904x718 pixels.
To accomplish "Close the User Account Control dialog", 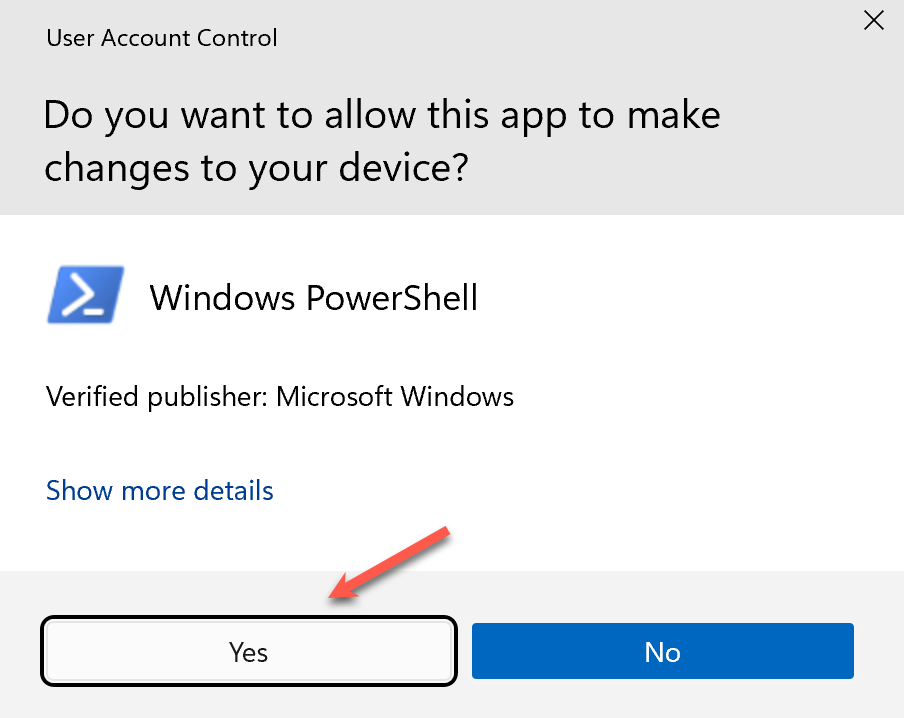I will 873,20.
